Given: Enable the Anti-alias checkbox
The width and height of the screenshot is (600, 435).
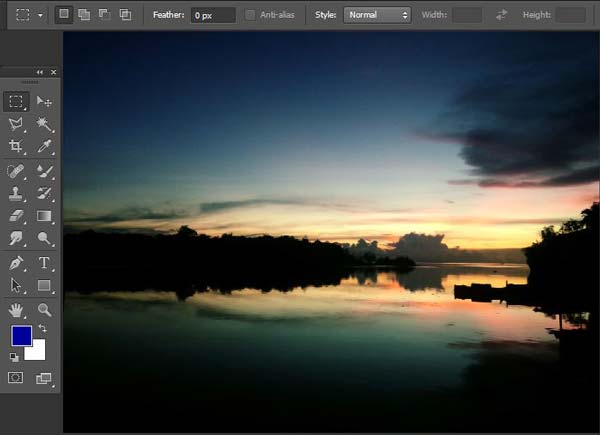Looking at the screenshot, I should pyautogui.click(x=250, y=15).
